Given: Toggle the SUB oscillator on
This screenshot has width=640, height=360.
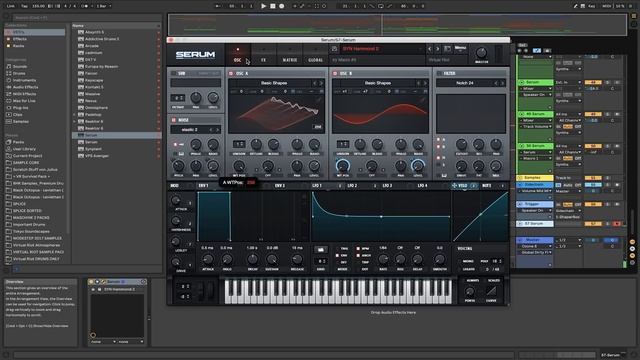Looking at the screenshot, I should 173,73.
